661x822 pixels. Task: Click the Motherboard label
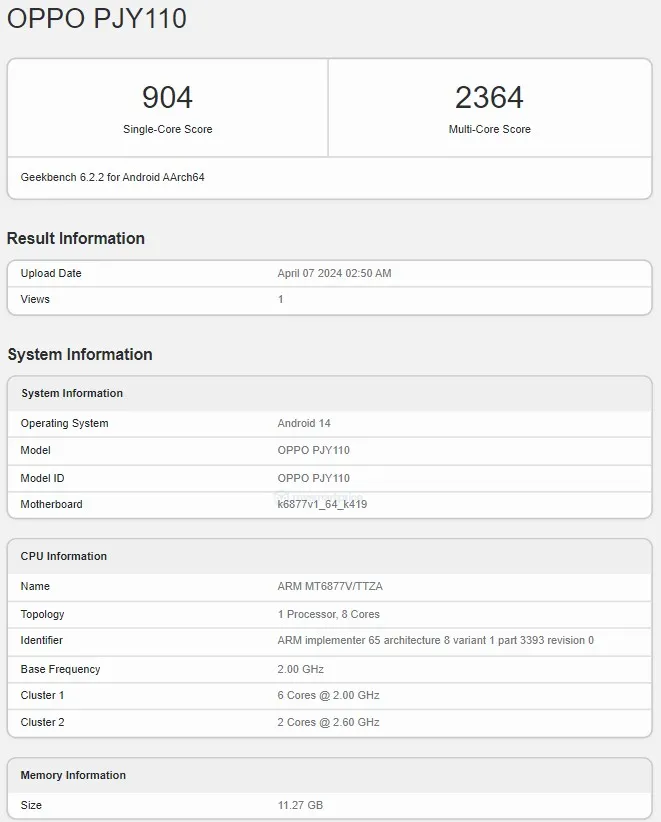tap(51, 504)
